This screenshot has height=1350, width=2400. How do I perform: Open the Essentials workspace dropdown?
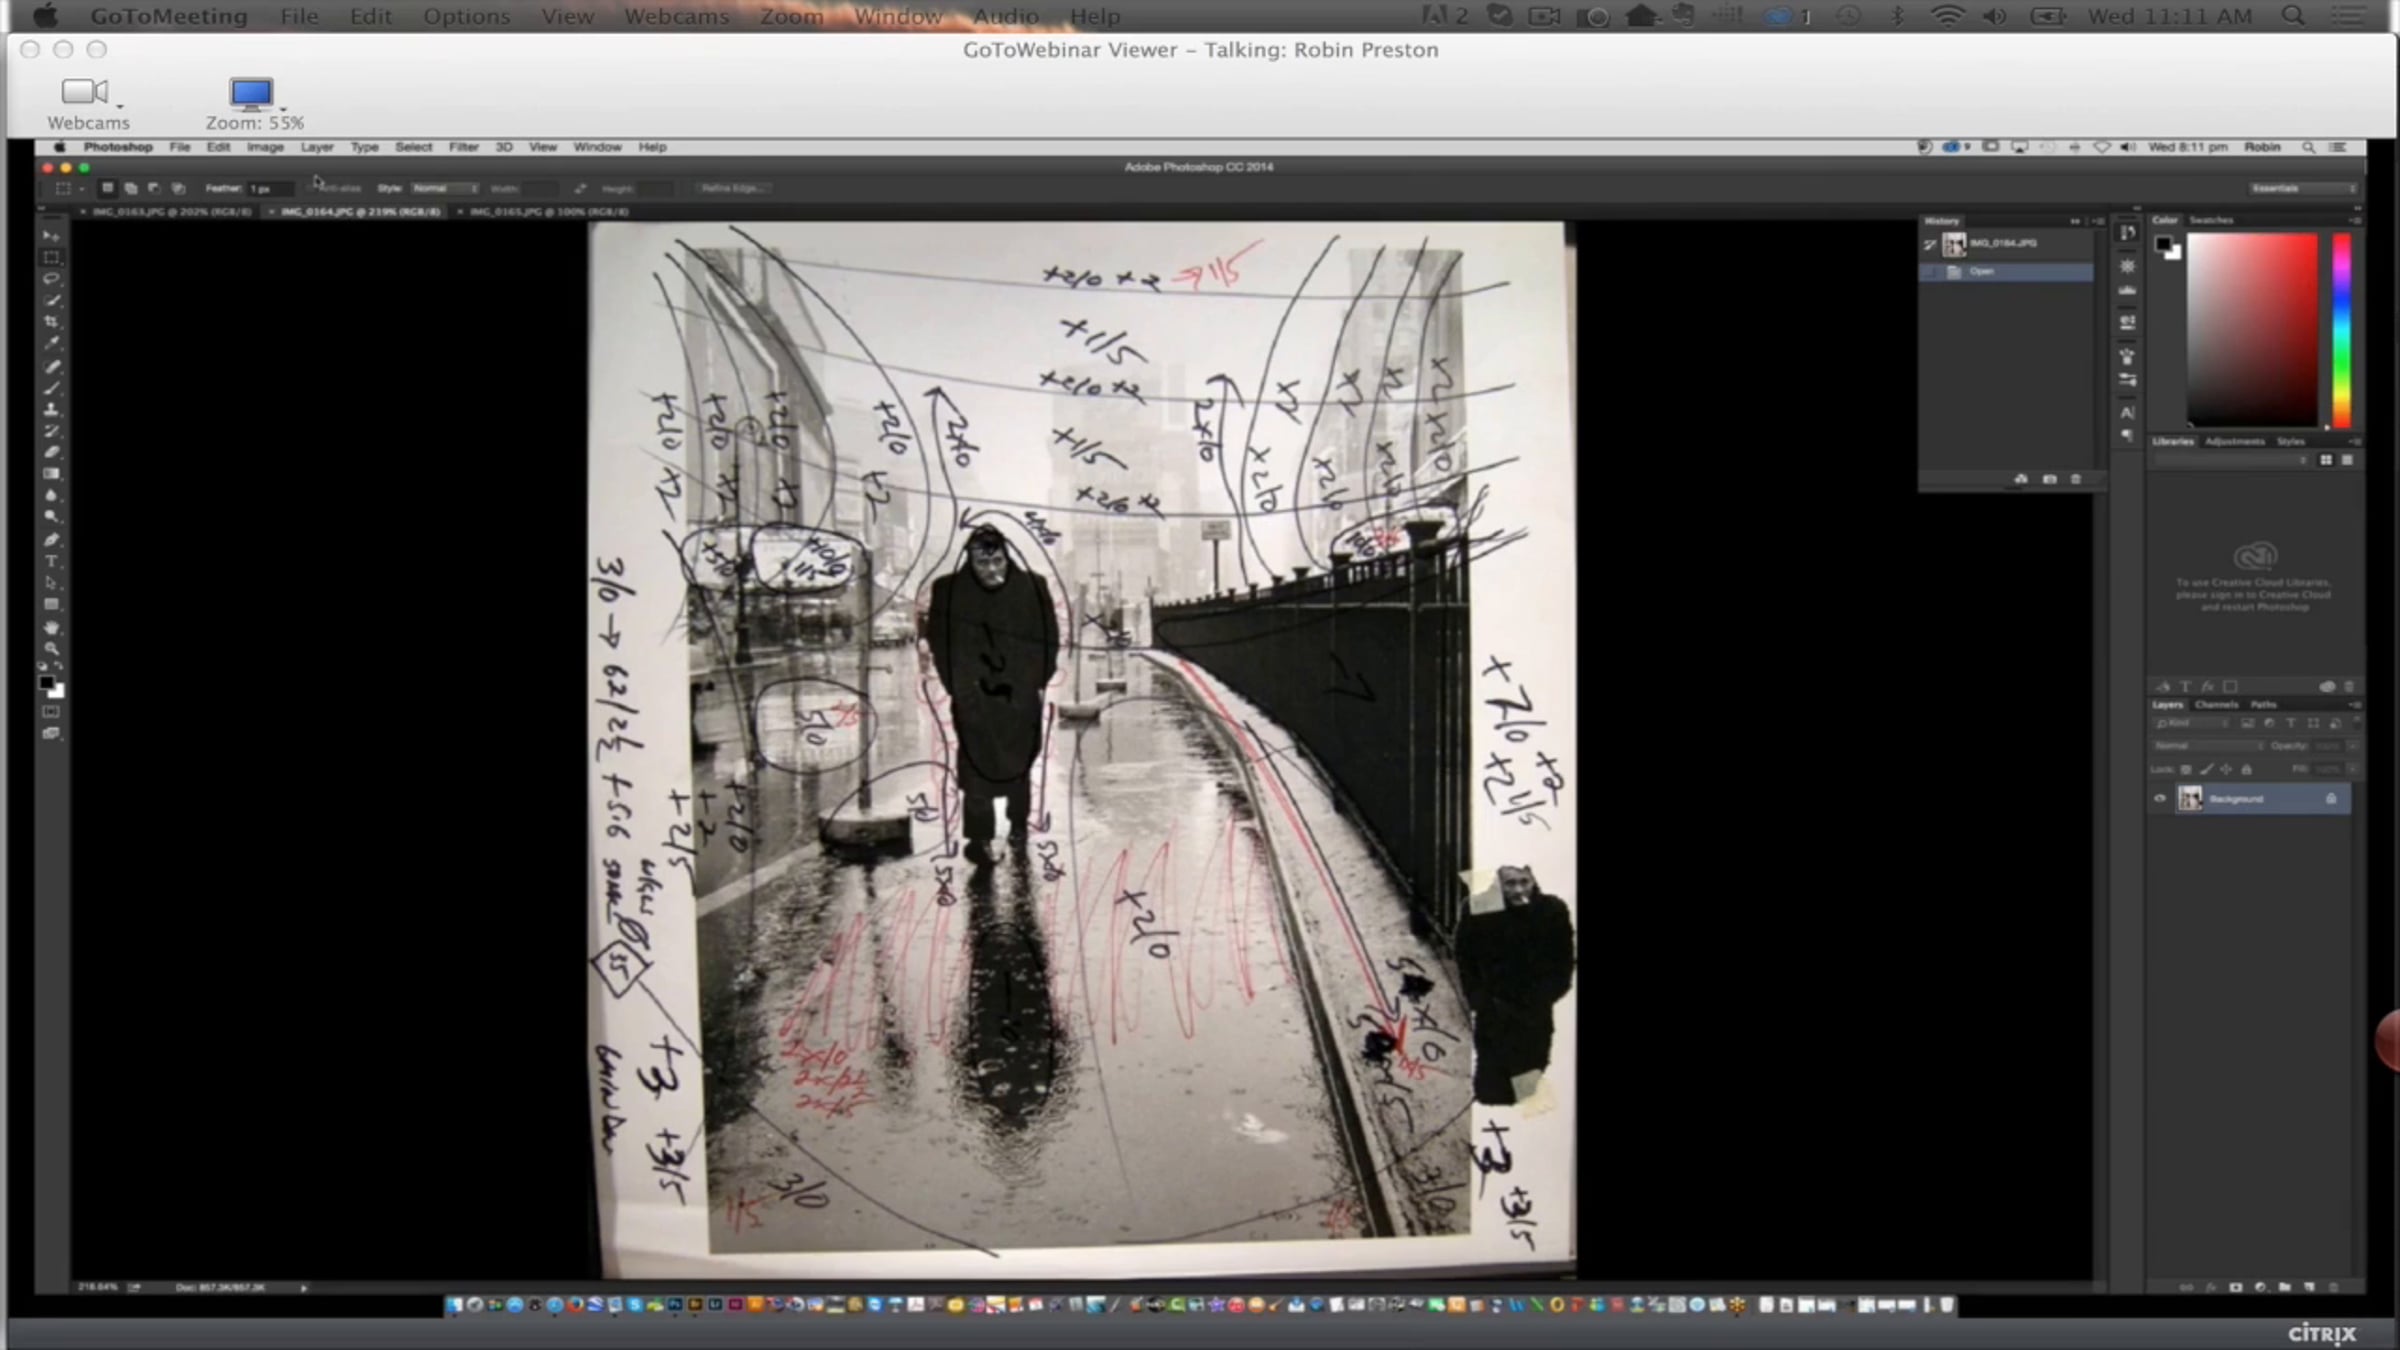click(x=2302, y=188)
